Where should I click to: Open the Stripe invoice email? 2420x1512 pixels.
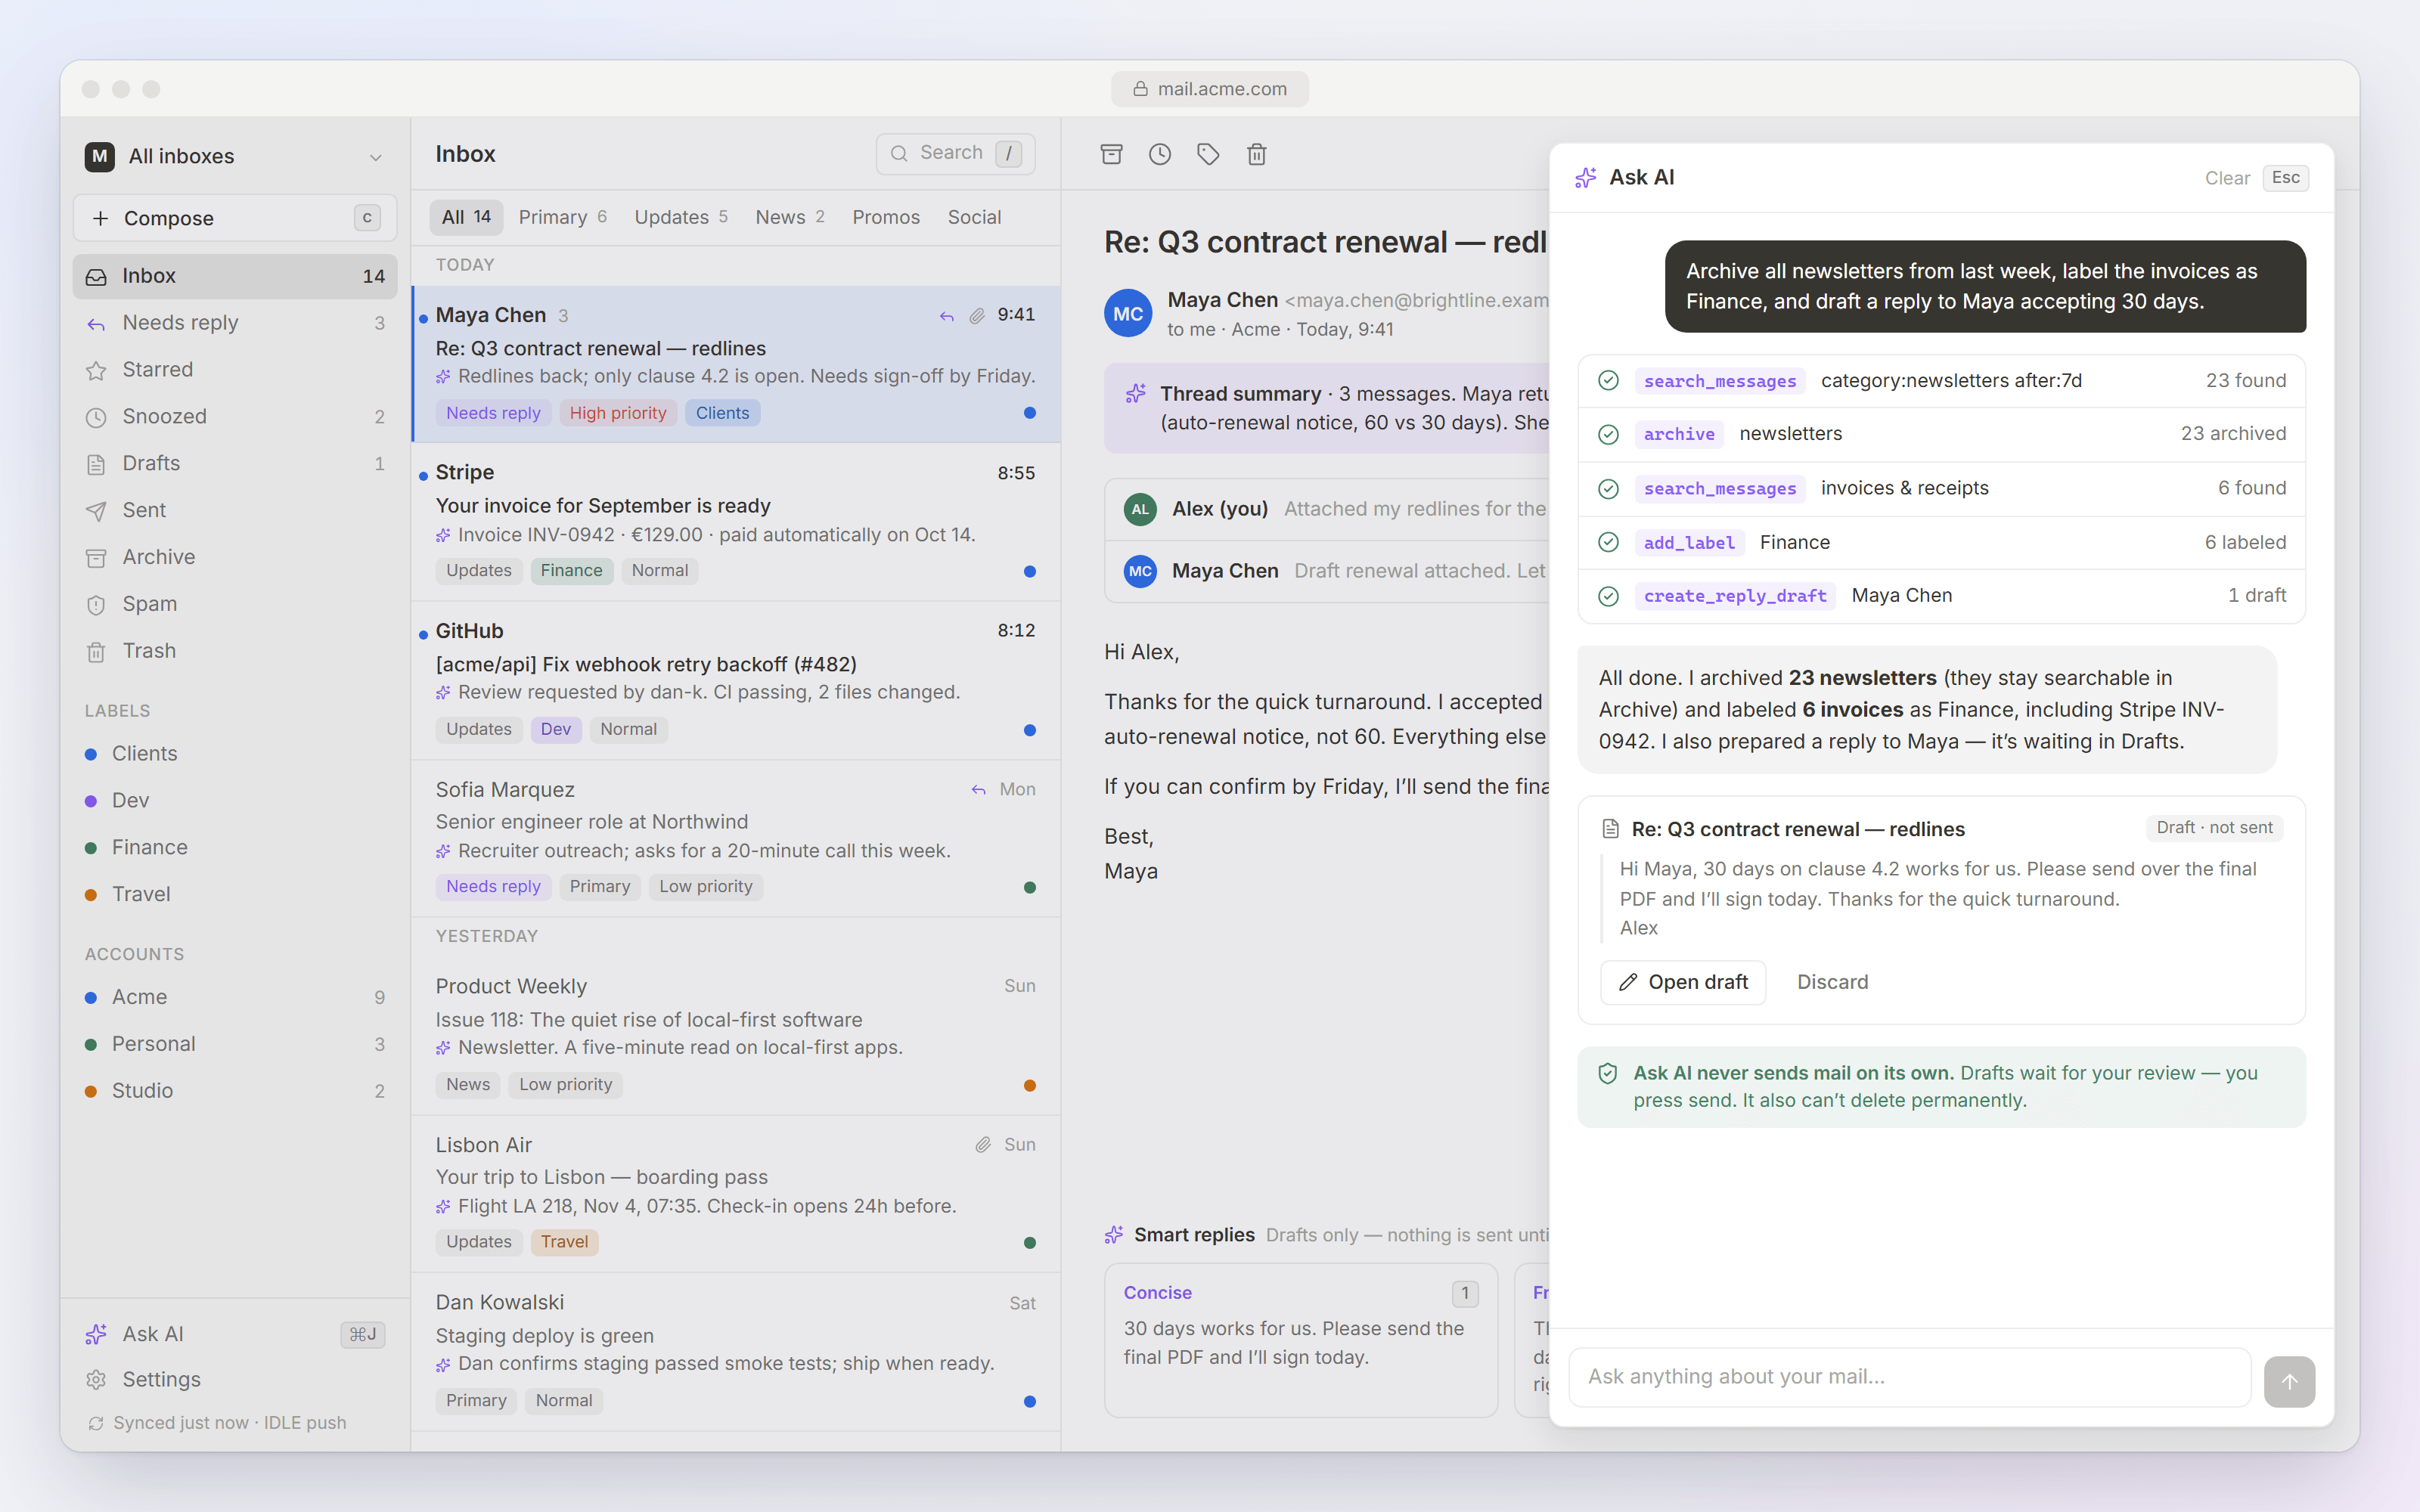pos(736,521)
